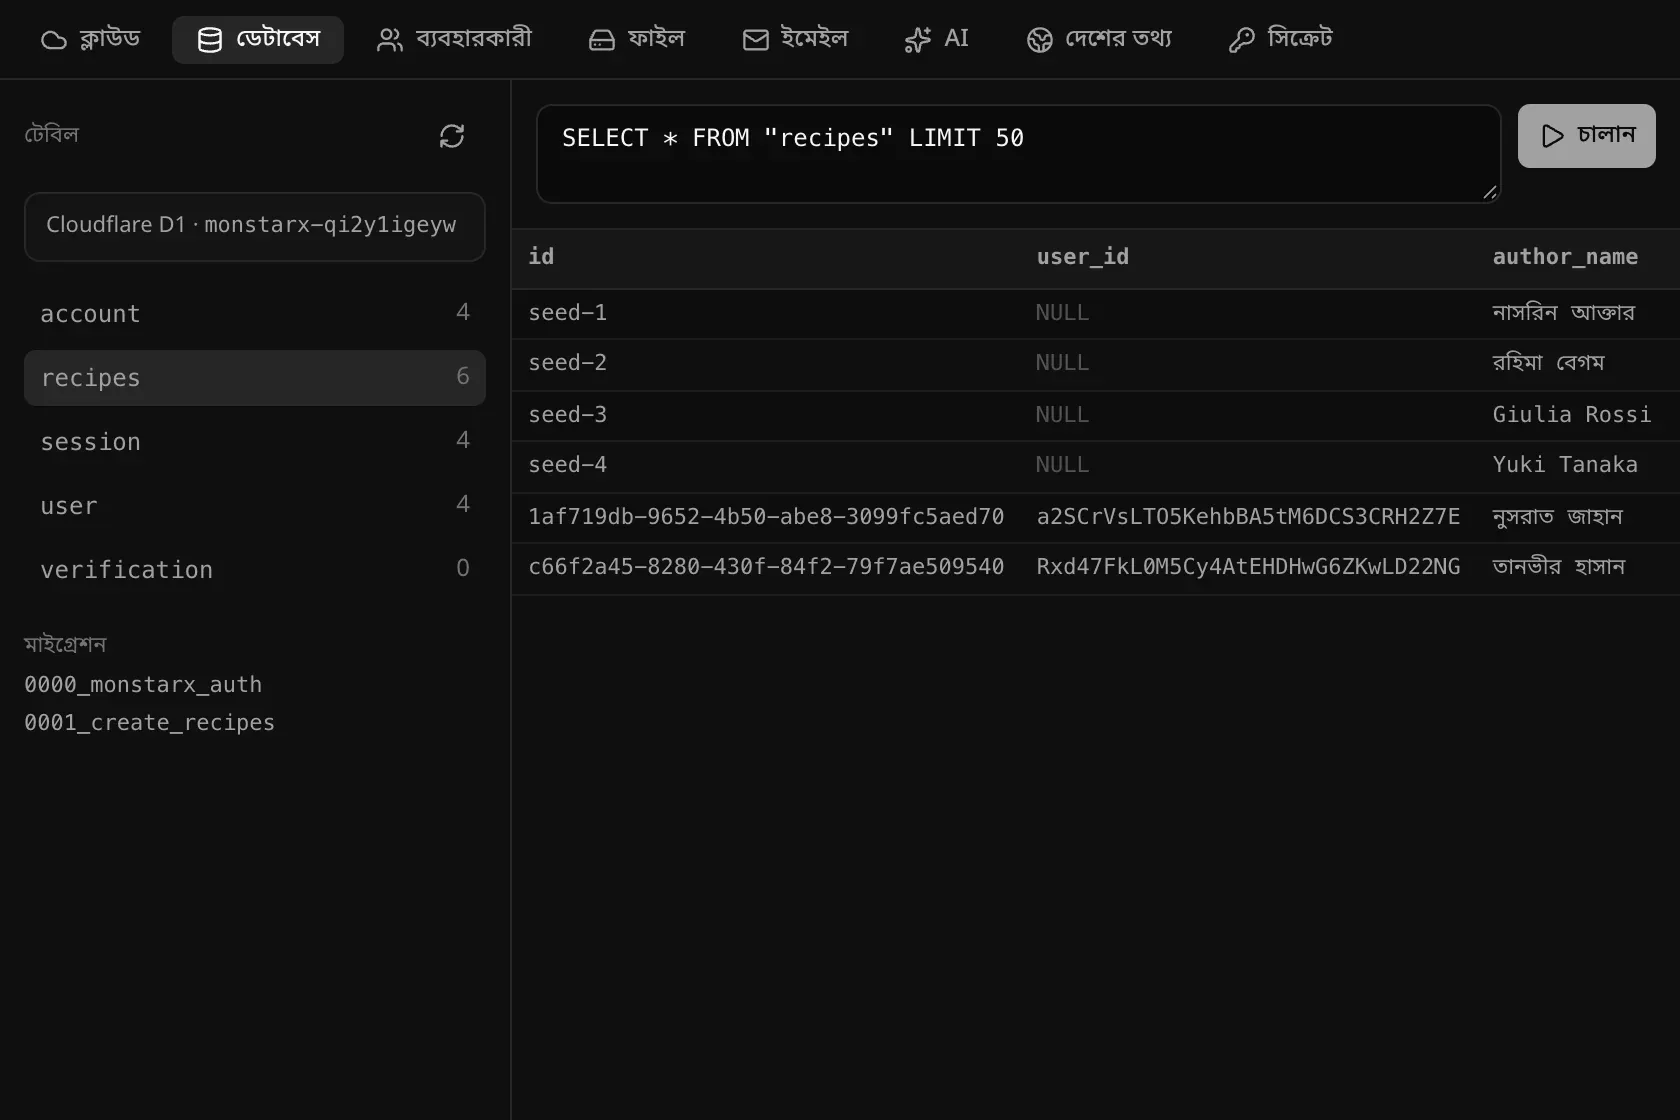
Task: Click the Giulia Rossi author cell
Action: coord(1578,415)
